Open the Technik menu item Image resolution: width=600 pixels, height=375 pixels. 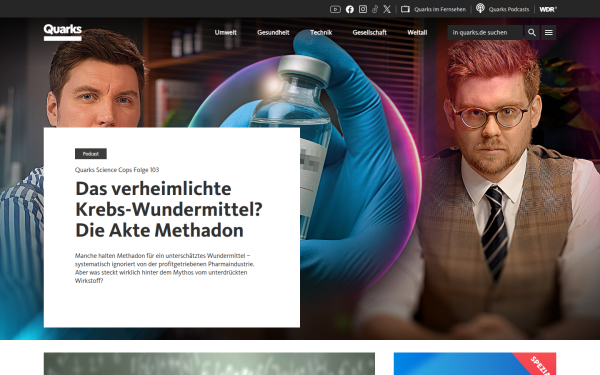tap(321, 33)
